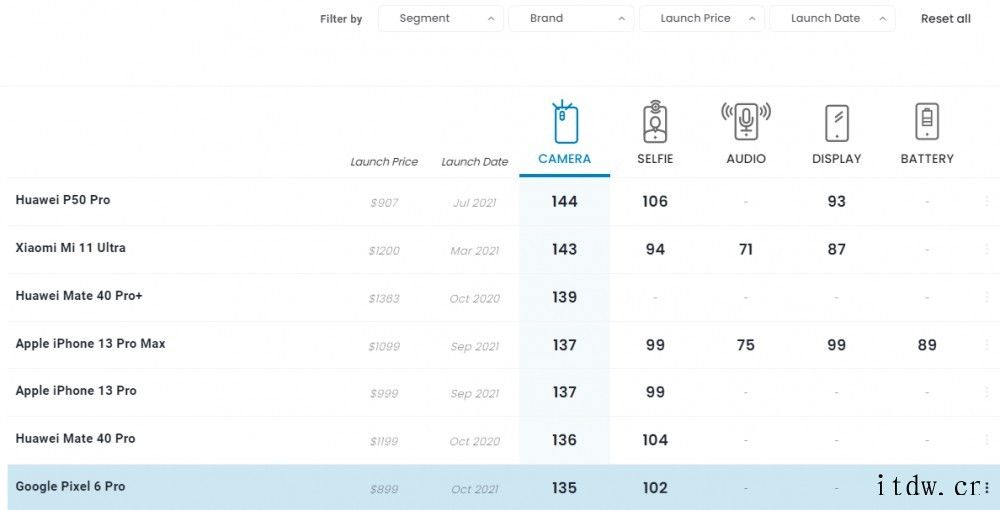Click display score 87 for Xiaomi Mi 11 Ultra
This screenshot has width=1000, height=510.
point(837,249)
